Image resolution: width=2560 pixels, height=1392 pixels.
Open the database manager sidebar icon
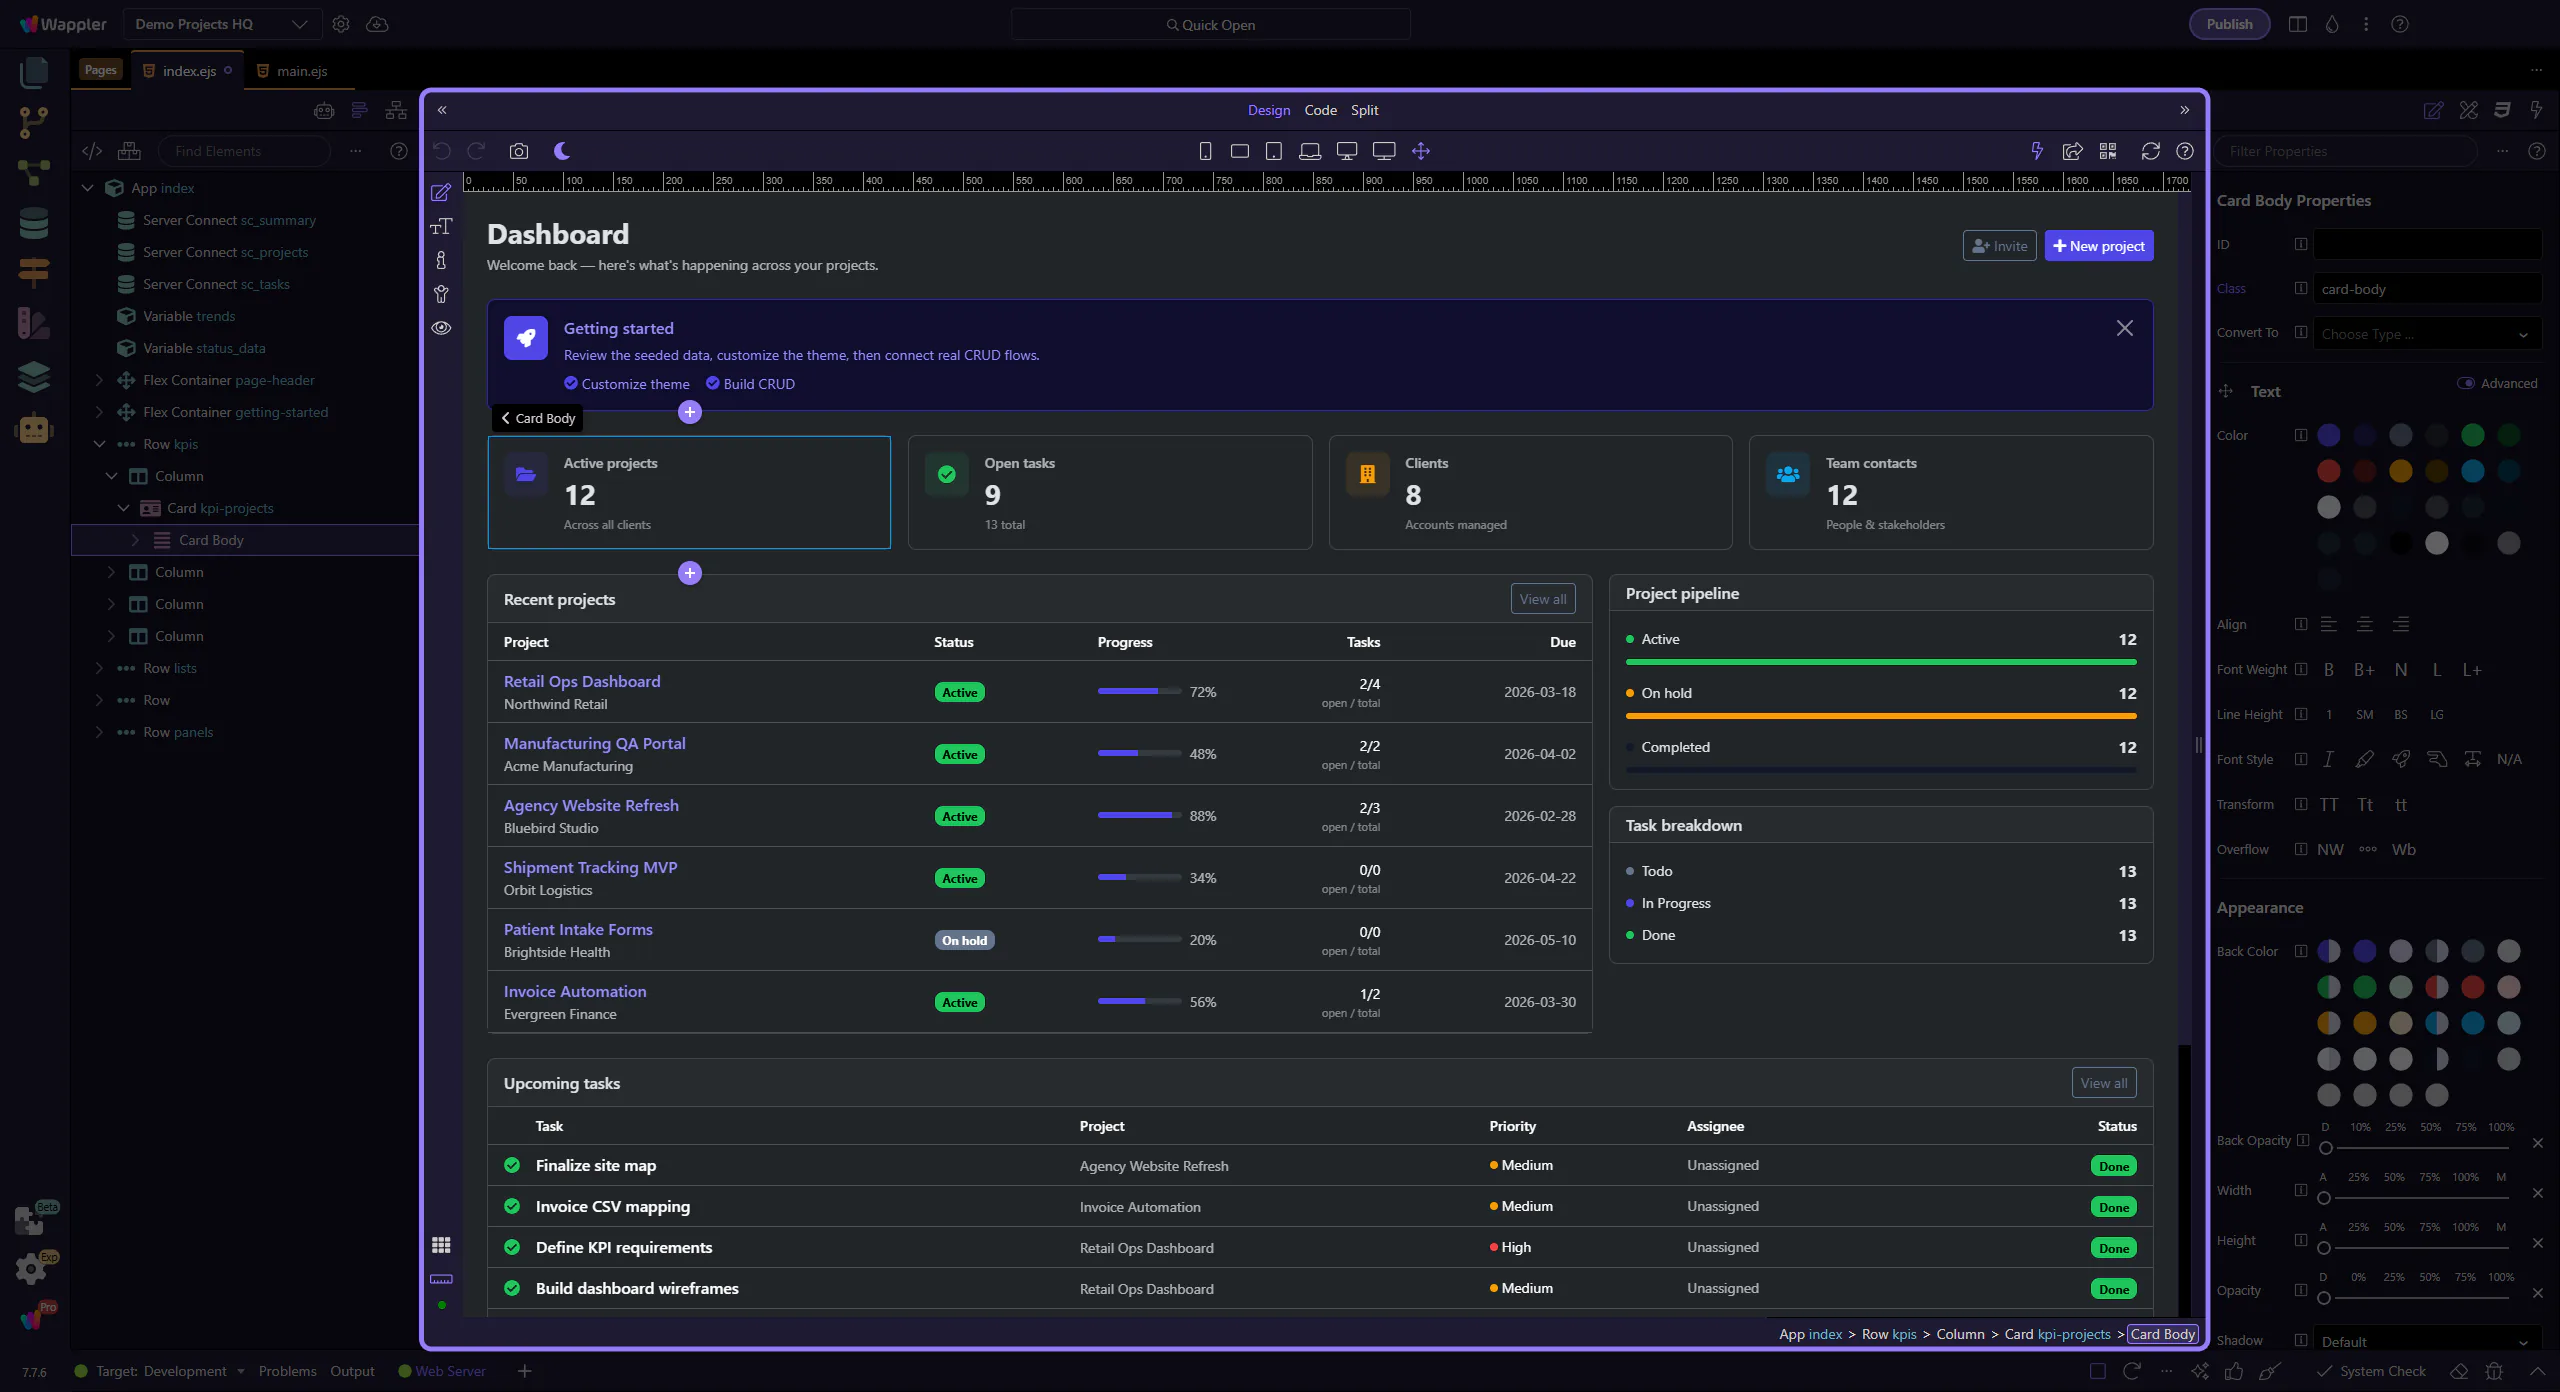click(33, 222)
